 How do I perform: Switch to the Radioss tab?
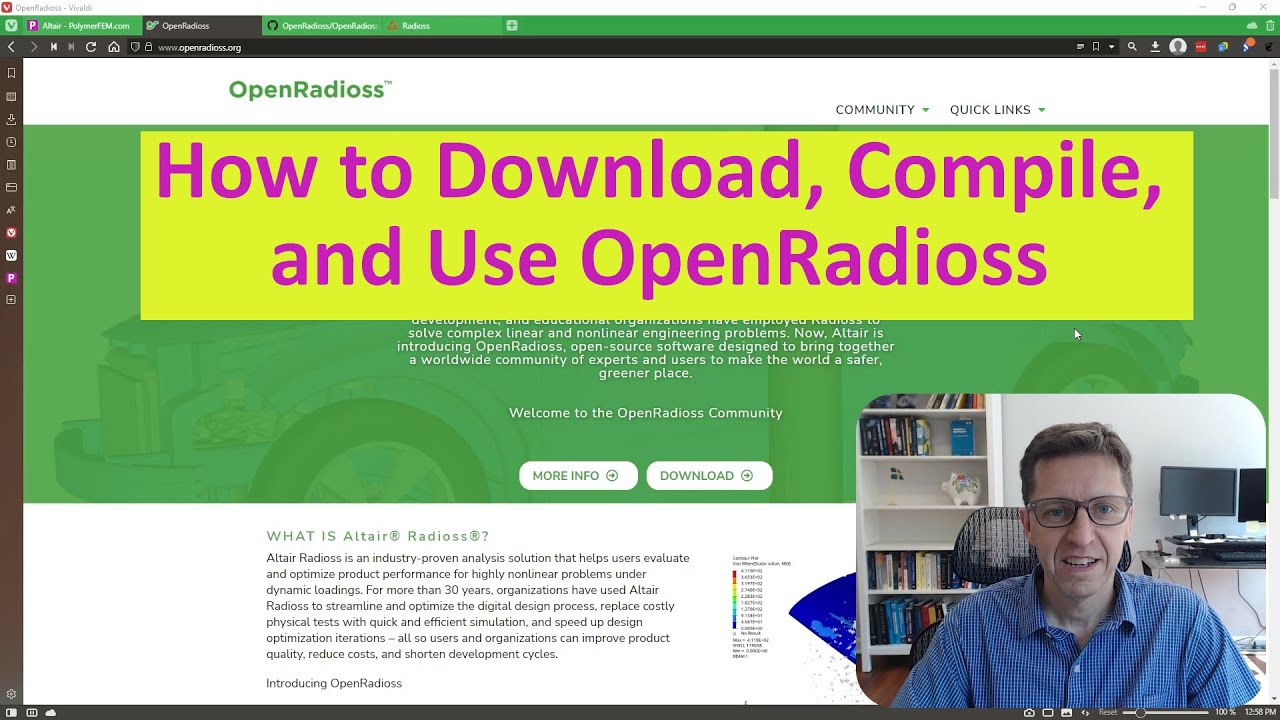(x=440, y=26)
